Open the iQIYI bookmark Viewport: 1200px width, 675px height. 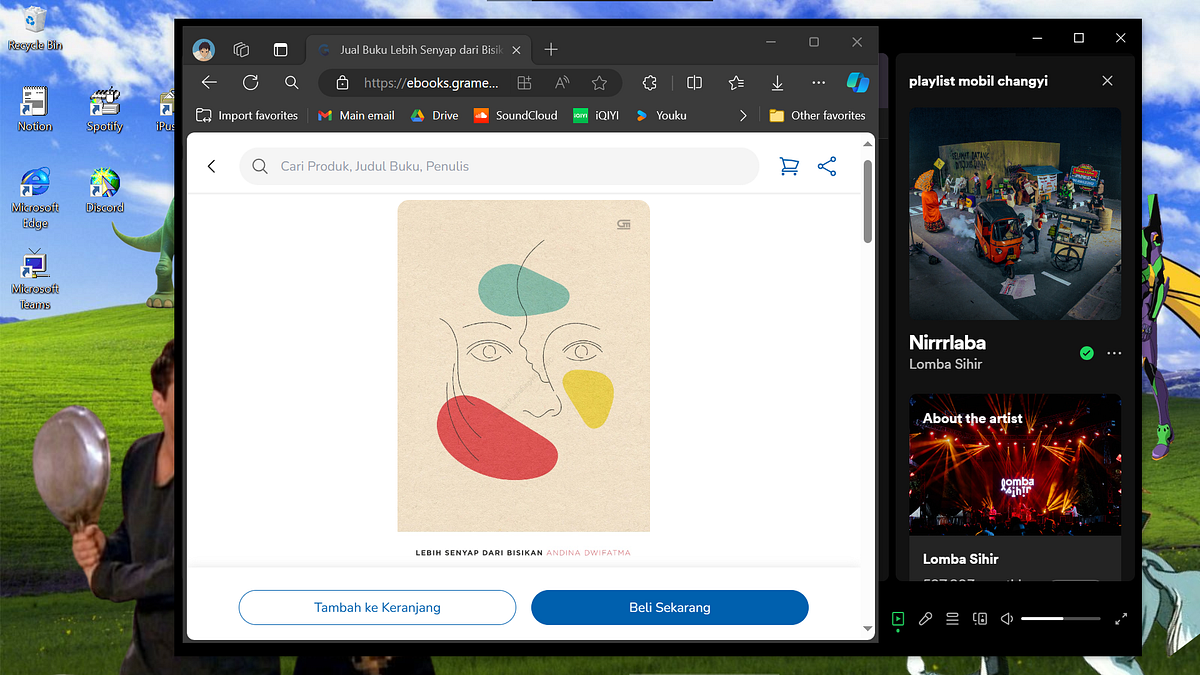[x=596, y=116]
